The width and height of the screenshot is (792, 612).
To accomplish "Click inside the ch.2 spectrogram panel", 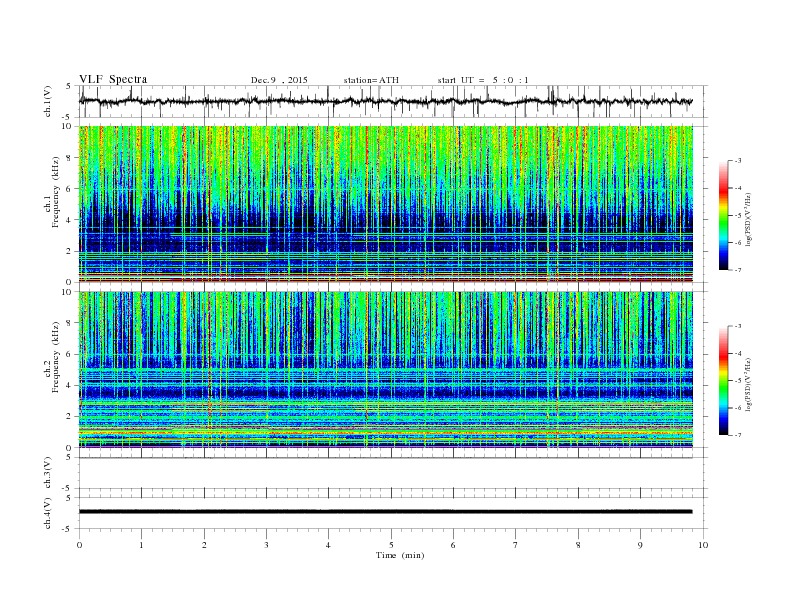I will 385,370.
